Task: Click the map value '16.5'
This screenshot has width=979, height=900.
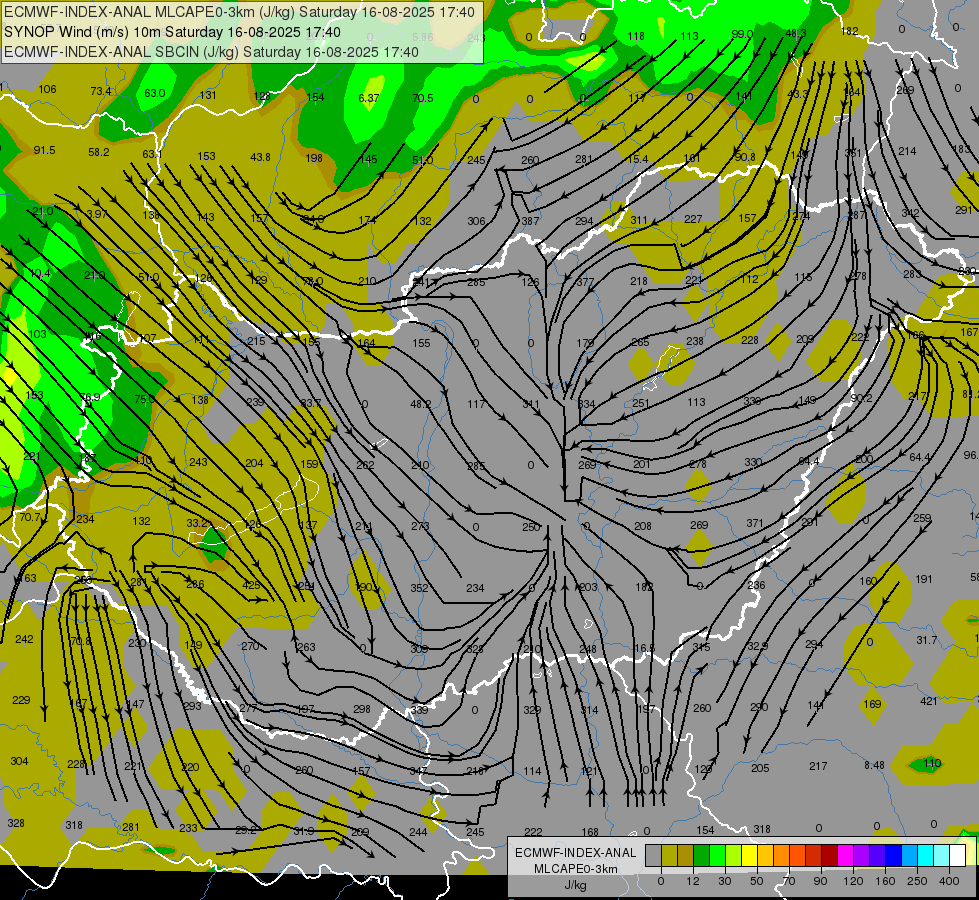Action: tap(644, 648)
